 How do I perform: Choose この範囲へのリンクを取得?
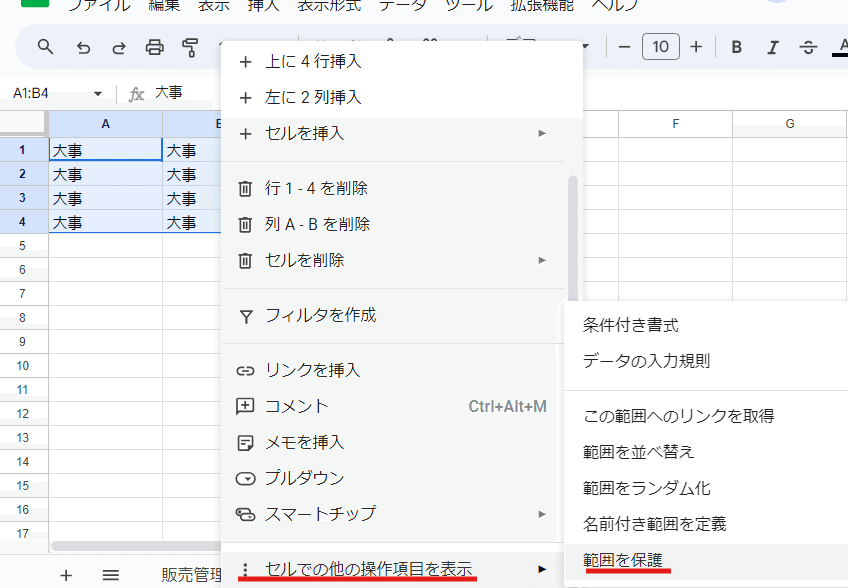706,416
